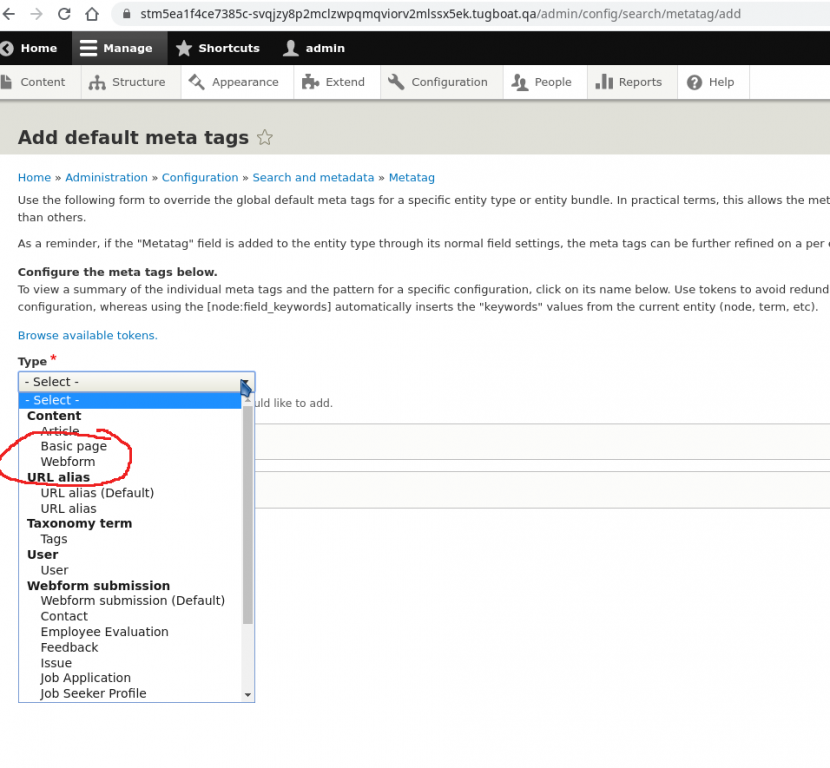This screenshot has width=830, height=768.
Task: Open the admin user account menu
Action: 314,48
